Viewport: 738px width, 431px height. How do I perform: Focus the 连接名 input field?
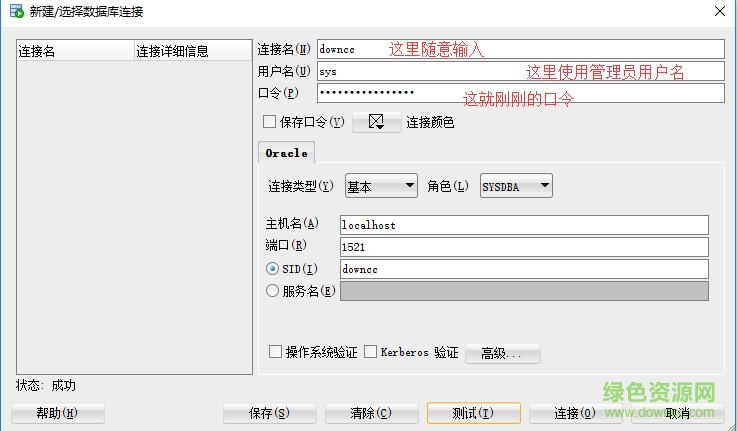tap(521, 49)
